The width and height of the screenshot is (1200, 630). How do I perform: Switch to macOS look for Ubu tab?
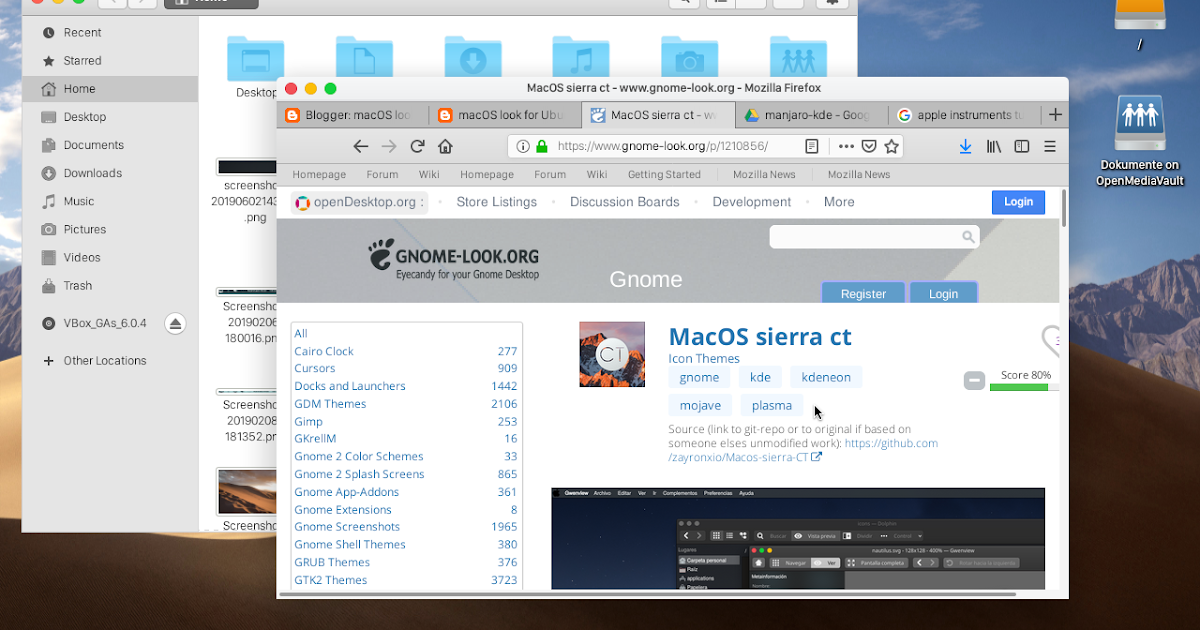(505, 115)
